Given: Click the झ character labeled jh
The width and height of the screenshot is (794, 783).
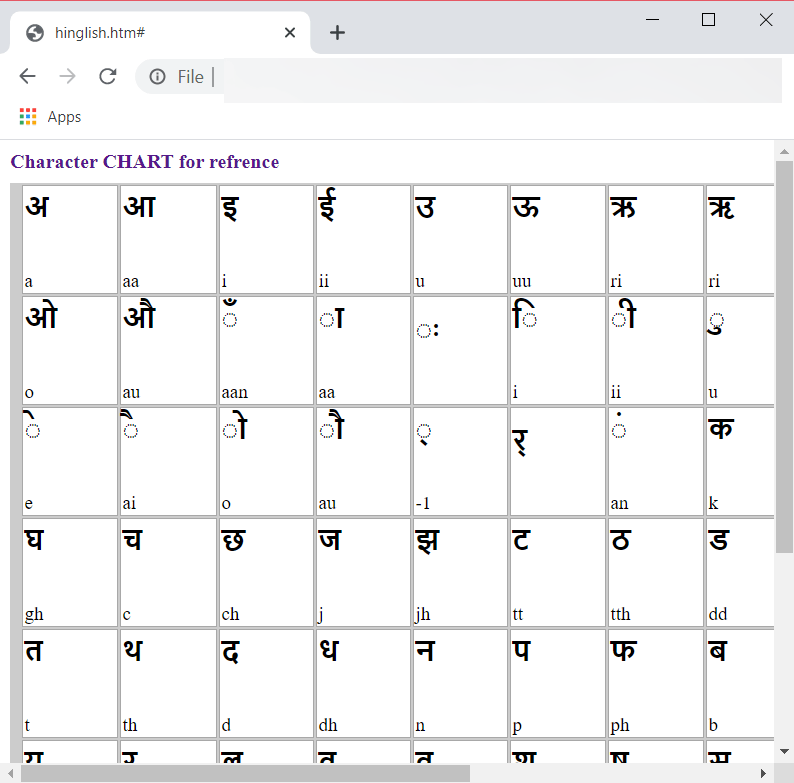Looking at the screenshot, I should [x=427, y=541].
